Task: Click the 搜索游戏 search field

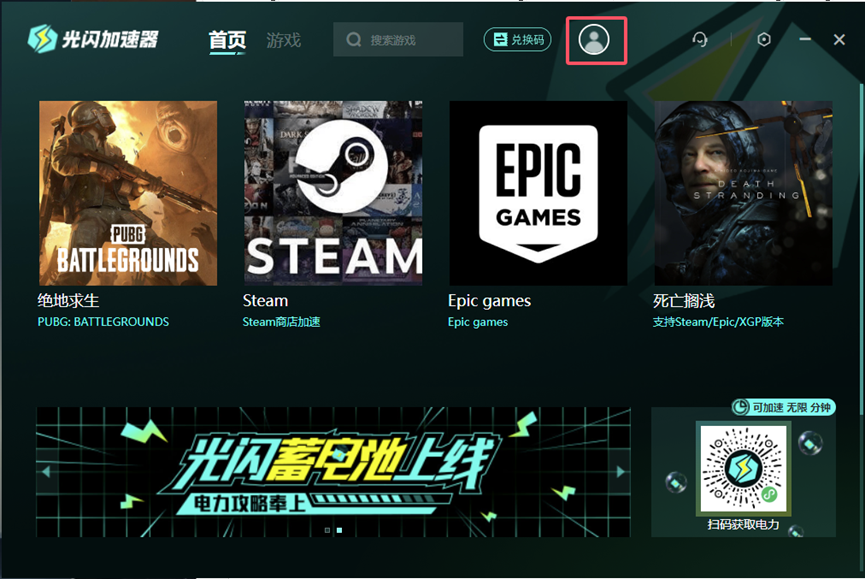Action: click(x=398, y=40)
